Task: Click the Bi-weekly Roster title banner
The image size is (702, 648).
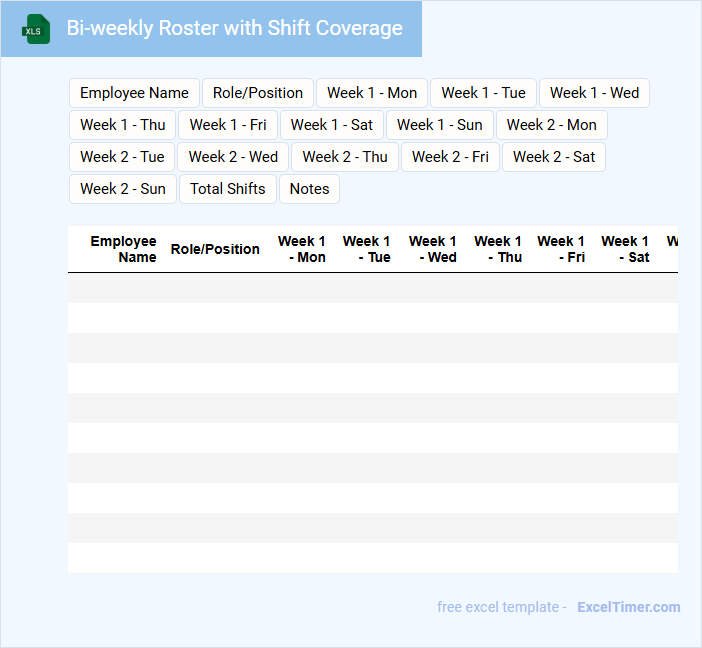Action: [234, 29]
